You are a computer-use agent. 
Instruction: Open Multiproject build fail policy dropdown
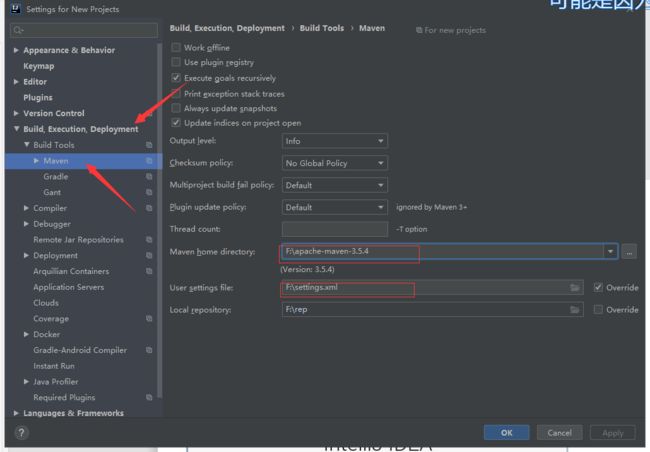(x=335, y=185)
